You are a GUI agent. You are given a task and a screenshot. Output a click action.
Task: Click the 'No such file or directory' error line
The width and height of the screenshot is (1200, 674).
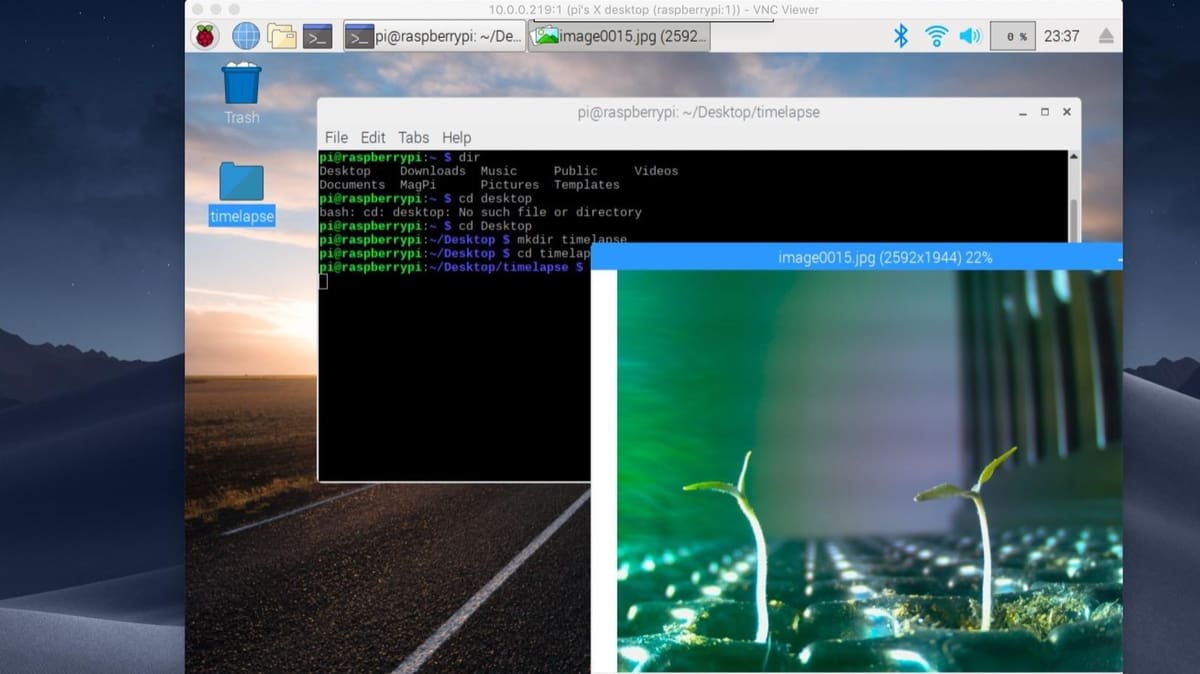click(480, 212)
